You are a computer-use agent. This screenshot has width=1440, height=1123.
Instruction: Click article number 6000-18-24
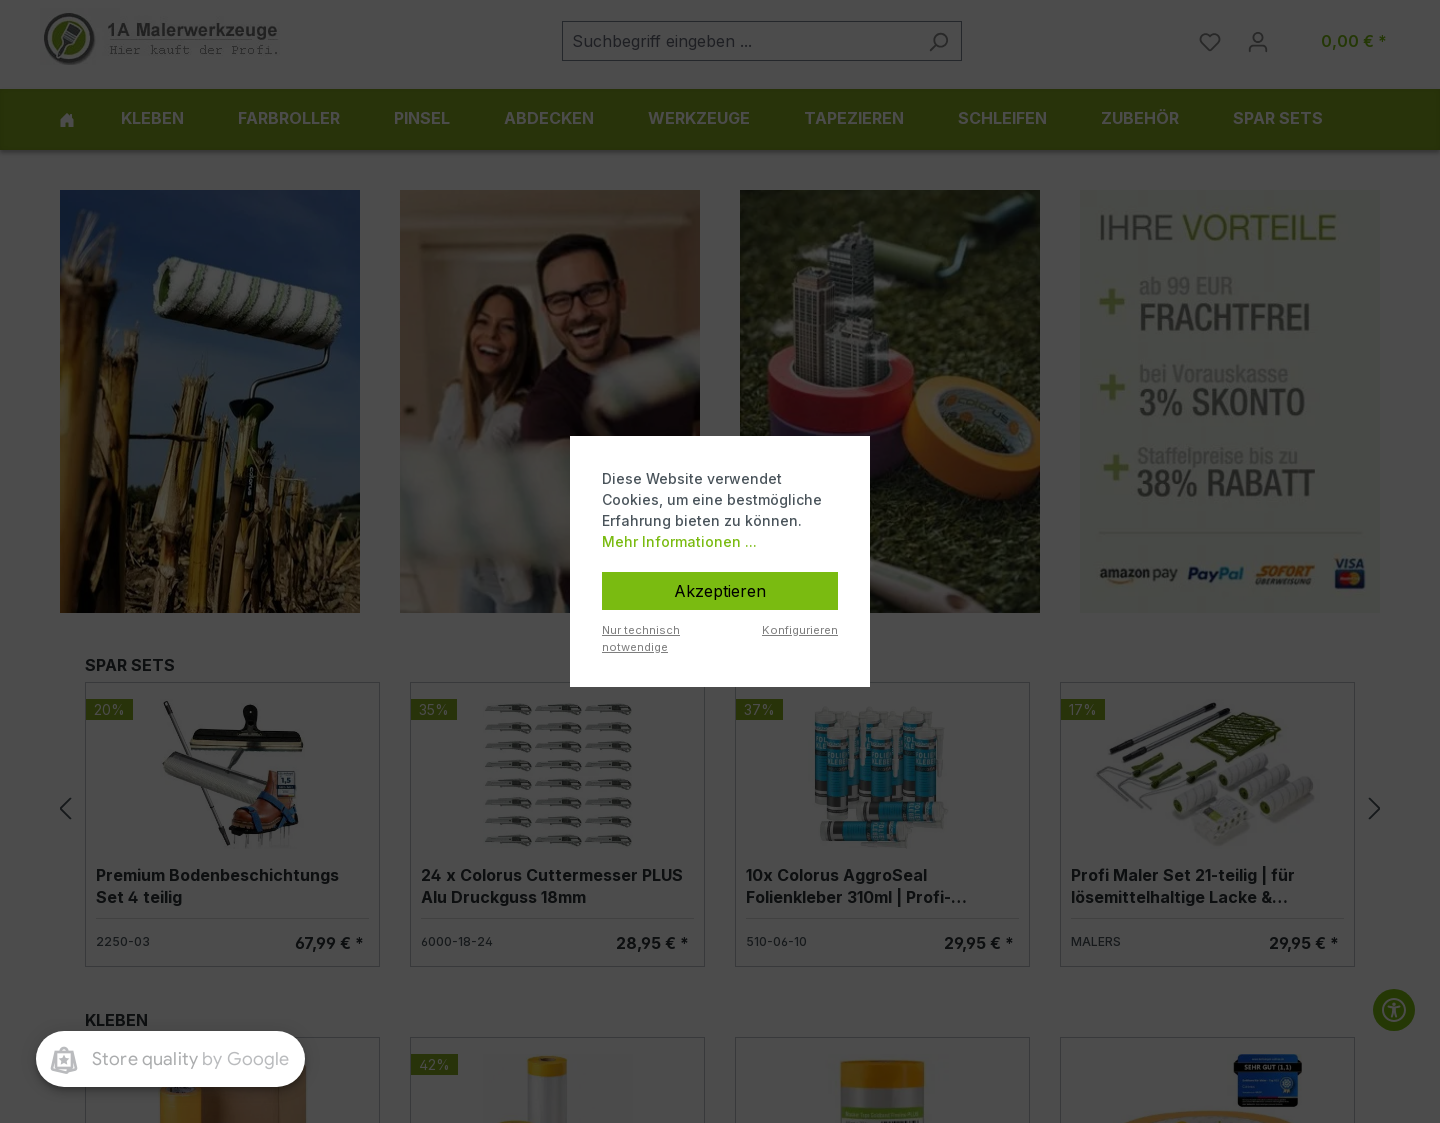tap(457, 942)
